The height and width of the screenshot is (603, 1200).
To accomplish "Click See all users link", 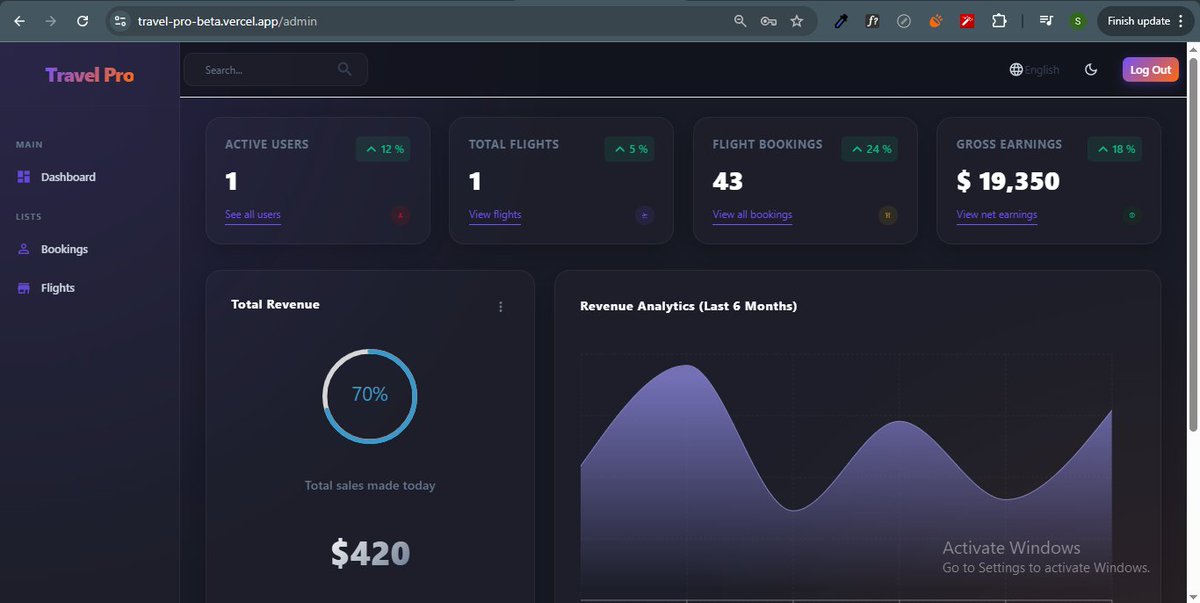I will point(253,215).
